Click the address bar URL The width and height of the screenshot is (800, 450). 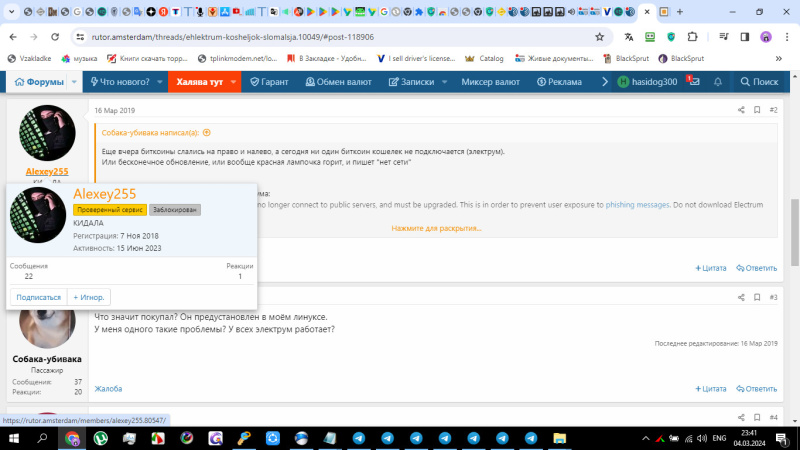point(233,37)
